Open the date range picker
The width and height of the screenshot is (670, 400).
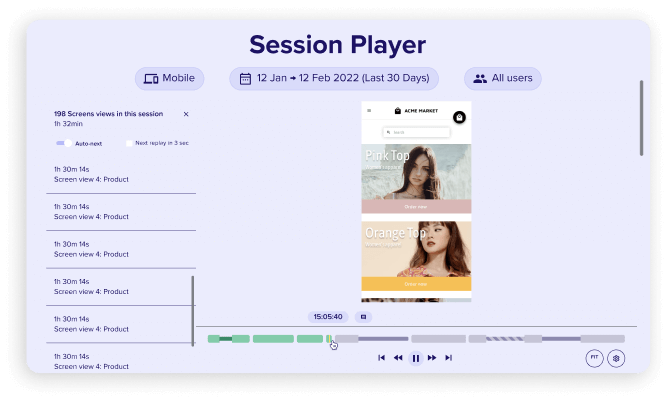tap(334, 78)
